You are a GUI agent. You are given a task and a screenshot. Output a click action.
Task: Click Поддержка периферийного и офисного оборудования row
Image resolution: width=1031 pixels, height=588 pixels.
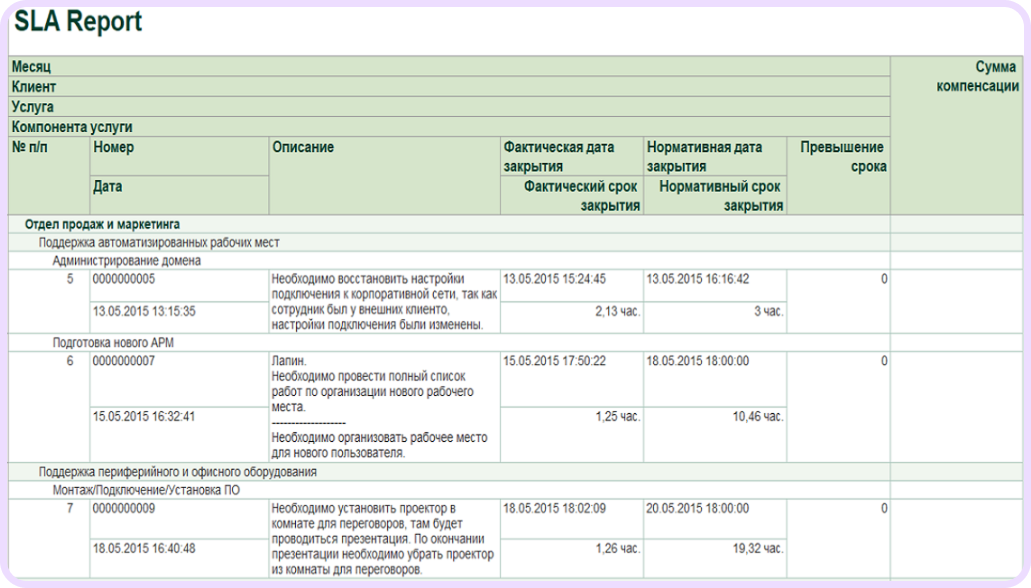tap(177, 472)
